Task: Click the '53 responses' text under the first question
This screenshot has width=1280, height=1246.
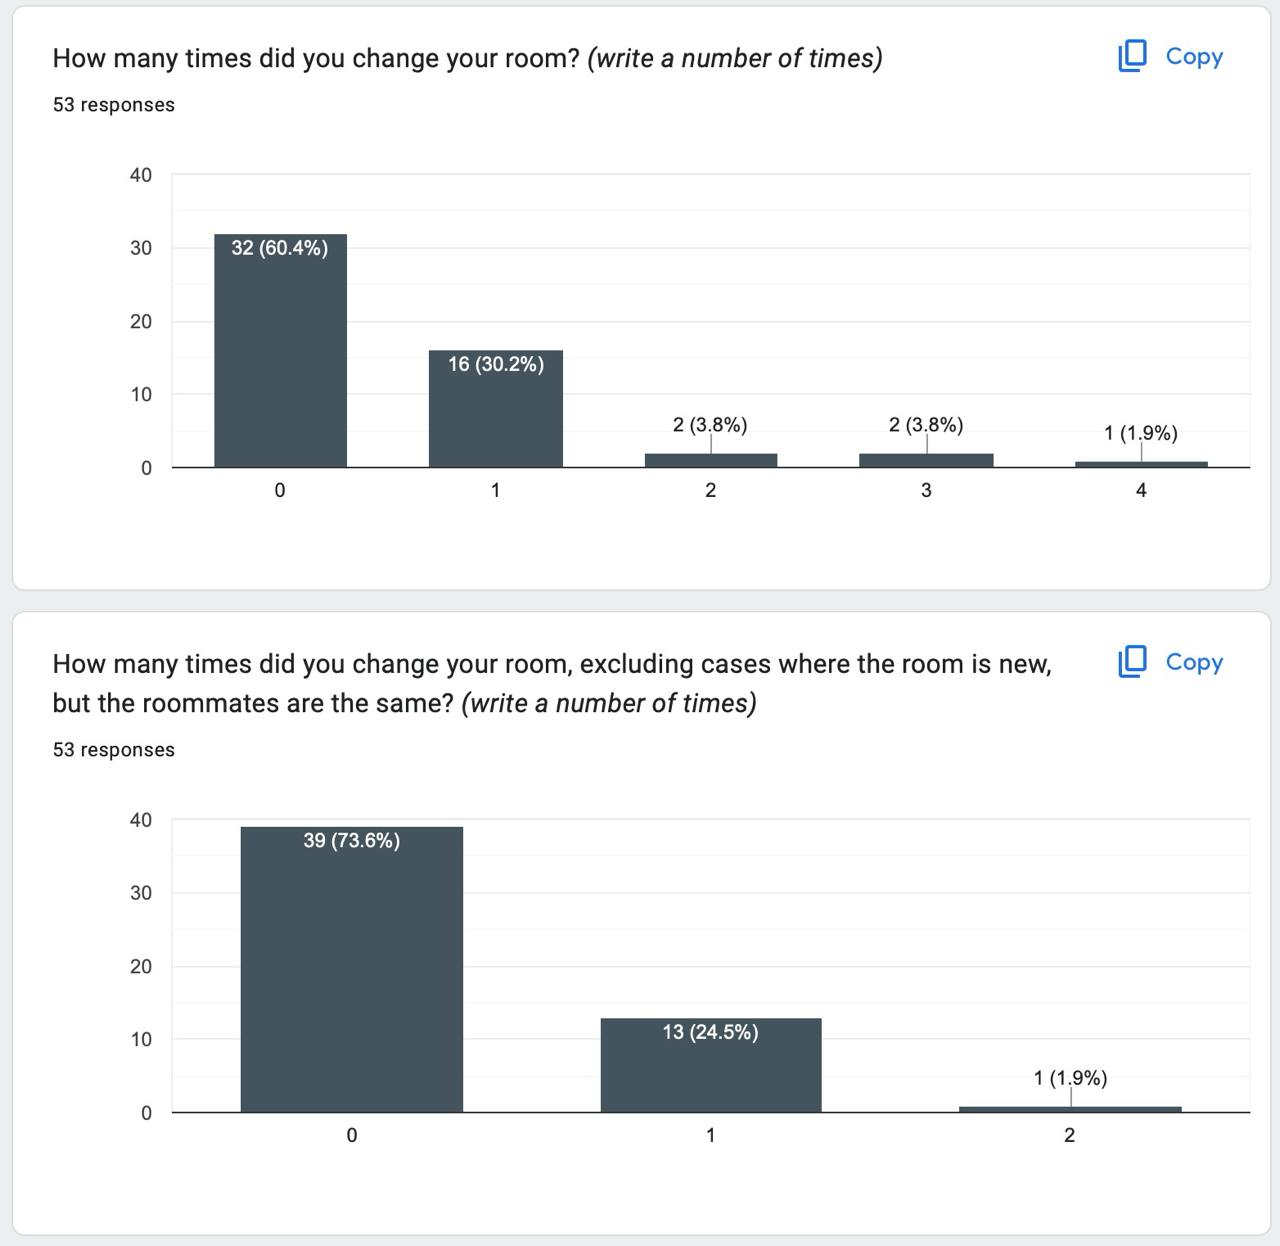Action: coord(114,105)
